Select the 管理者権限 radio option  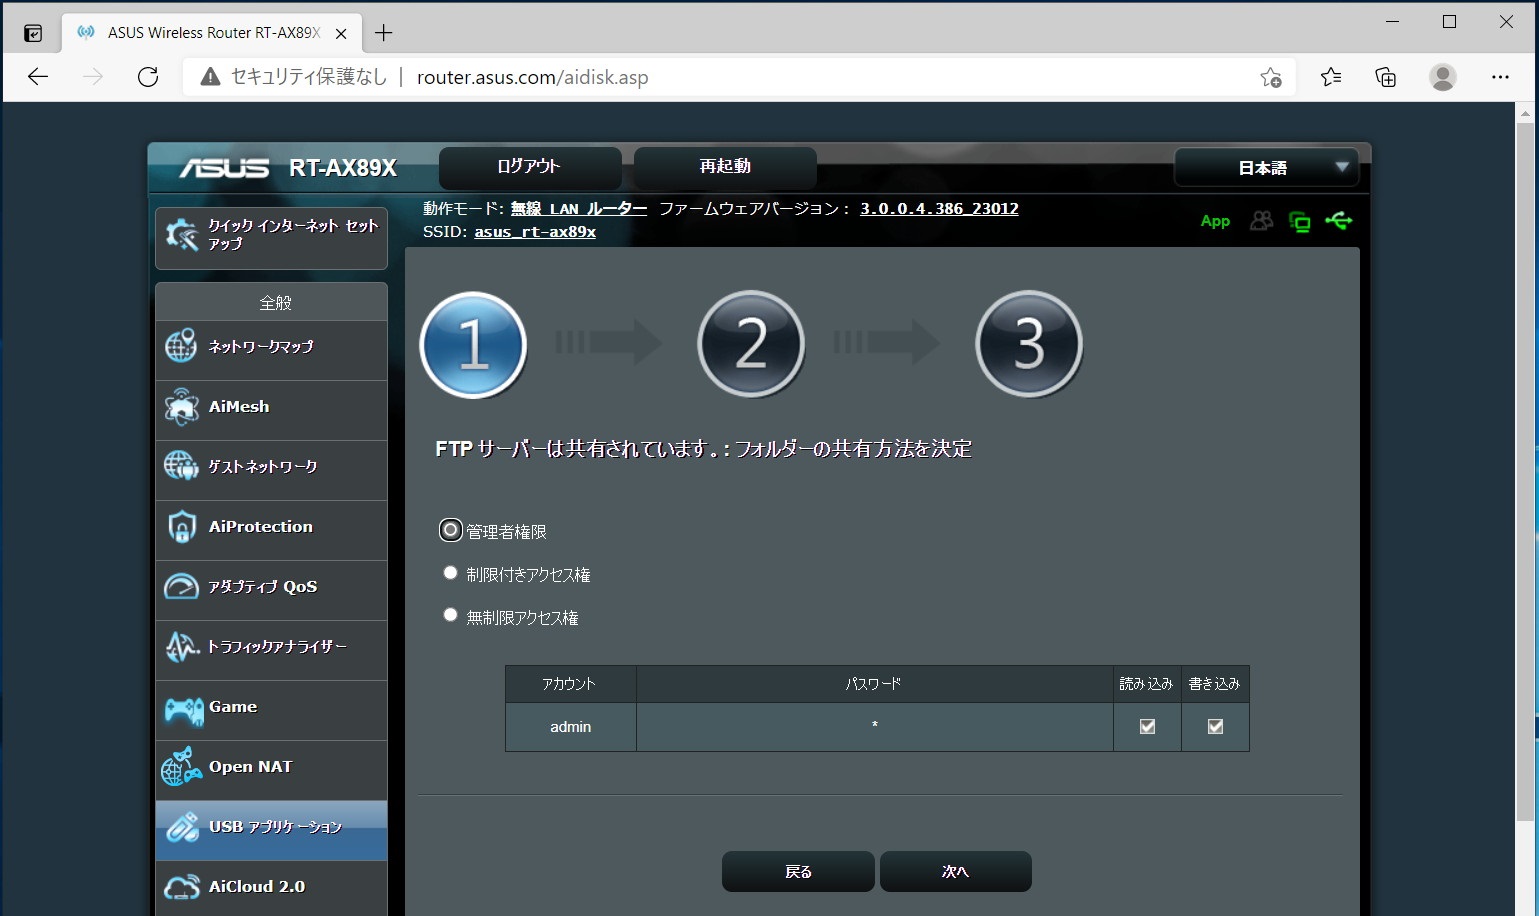click(451, 530)
